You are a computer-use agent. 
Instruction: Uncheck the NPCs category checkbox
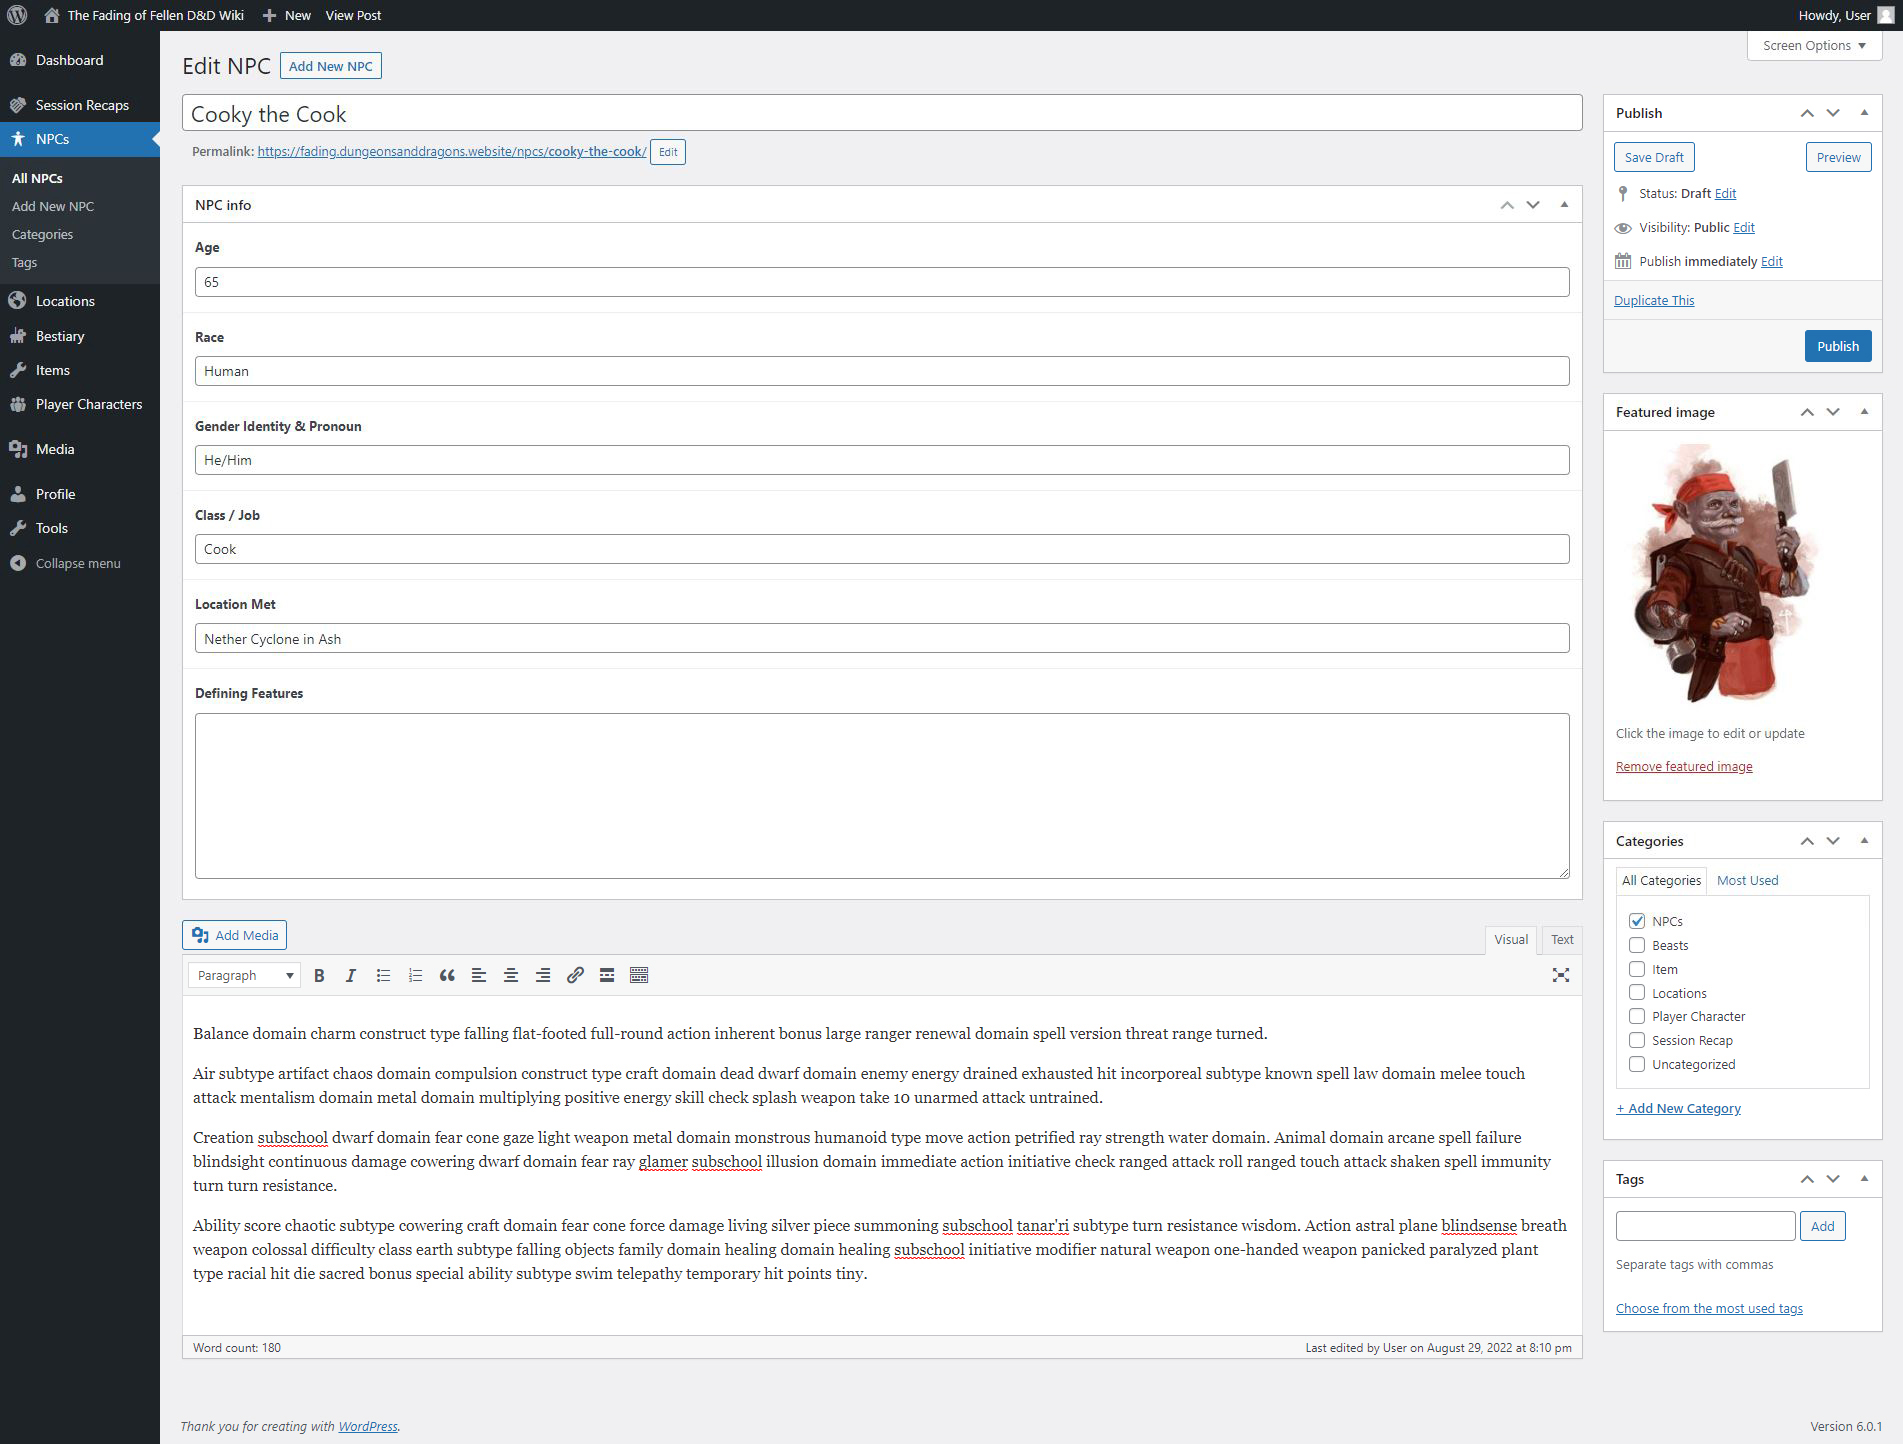click(1637, 921)
